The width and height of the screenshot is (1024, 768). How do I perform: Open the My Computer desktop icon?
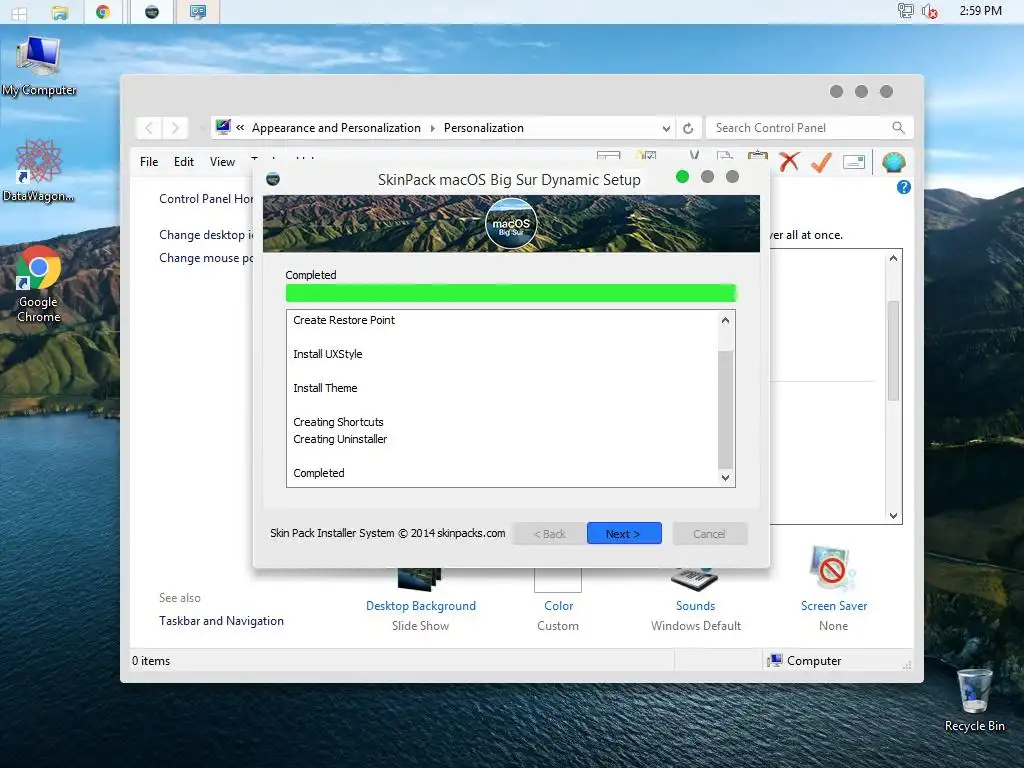(x=39, y=66)
